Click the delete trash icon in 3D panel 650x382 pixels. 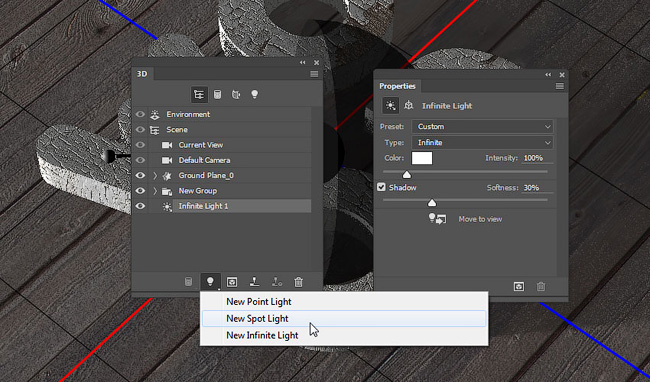click(x=298, y=282)
